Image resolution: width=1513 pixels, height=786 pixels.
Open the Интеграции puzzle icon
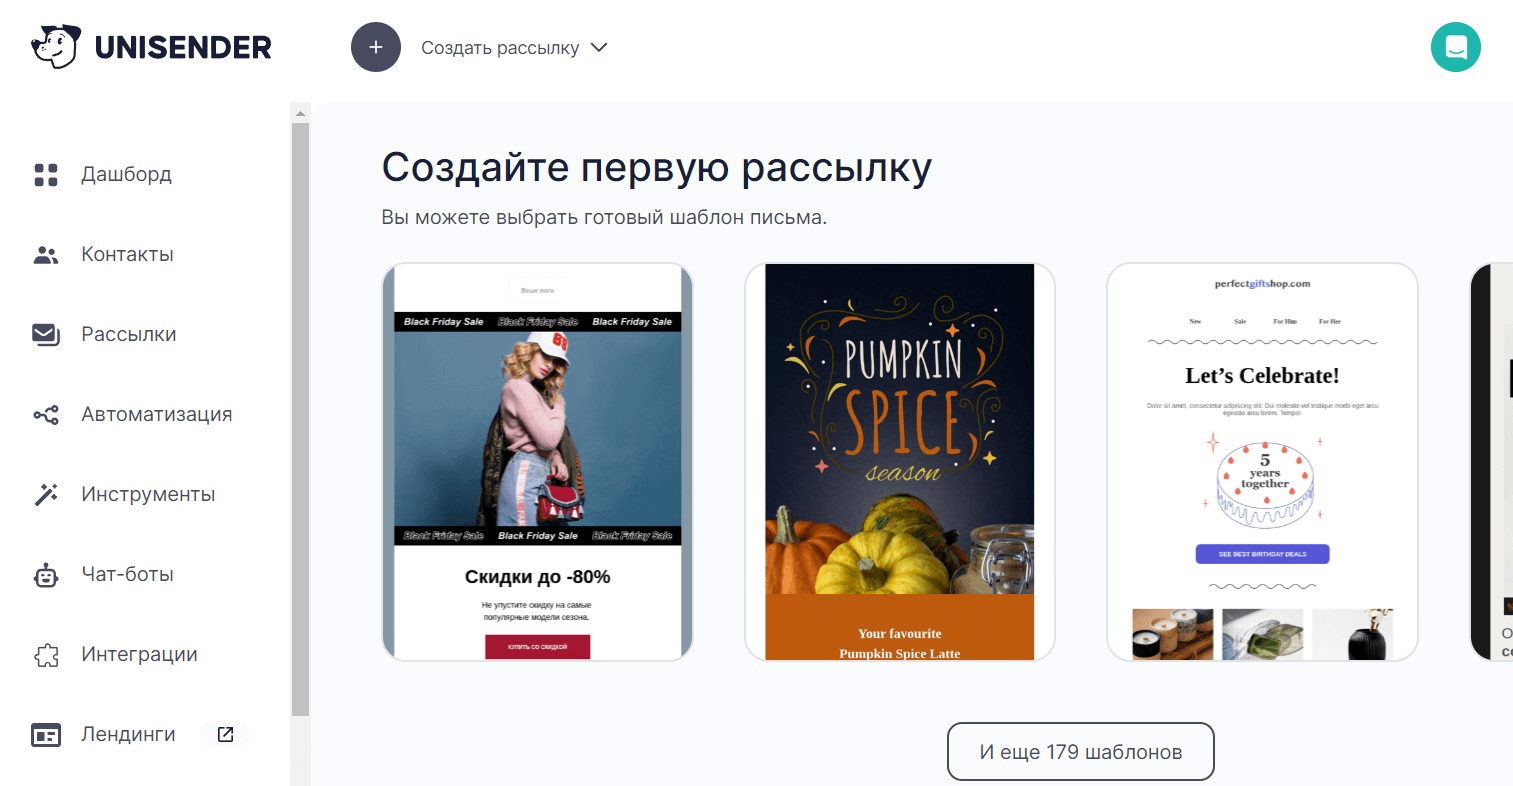[x=46, y=654]
